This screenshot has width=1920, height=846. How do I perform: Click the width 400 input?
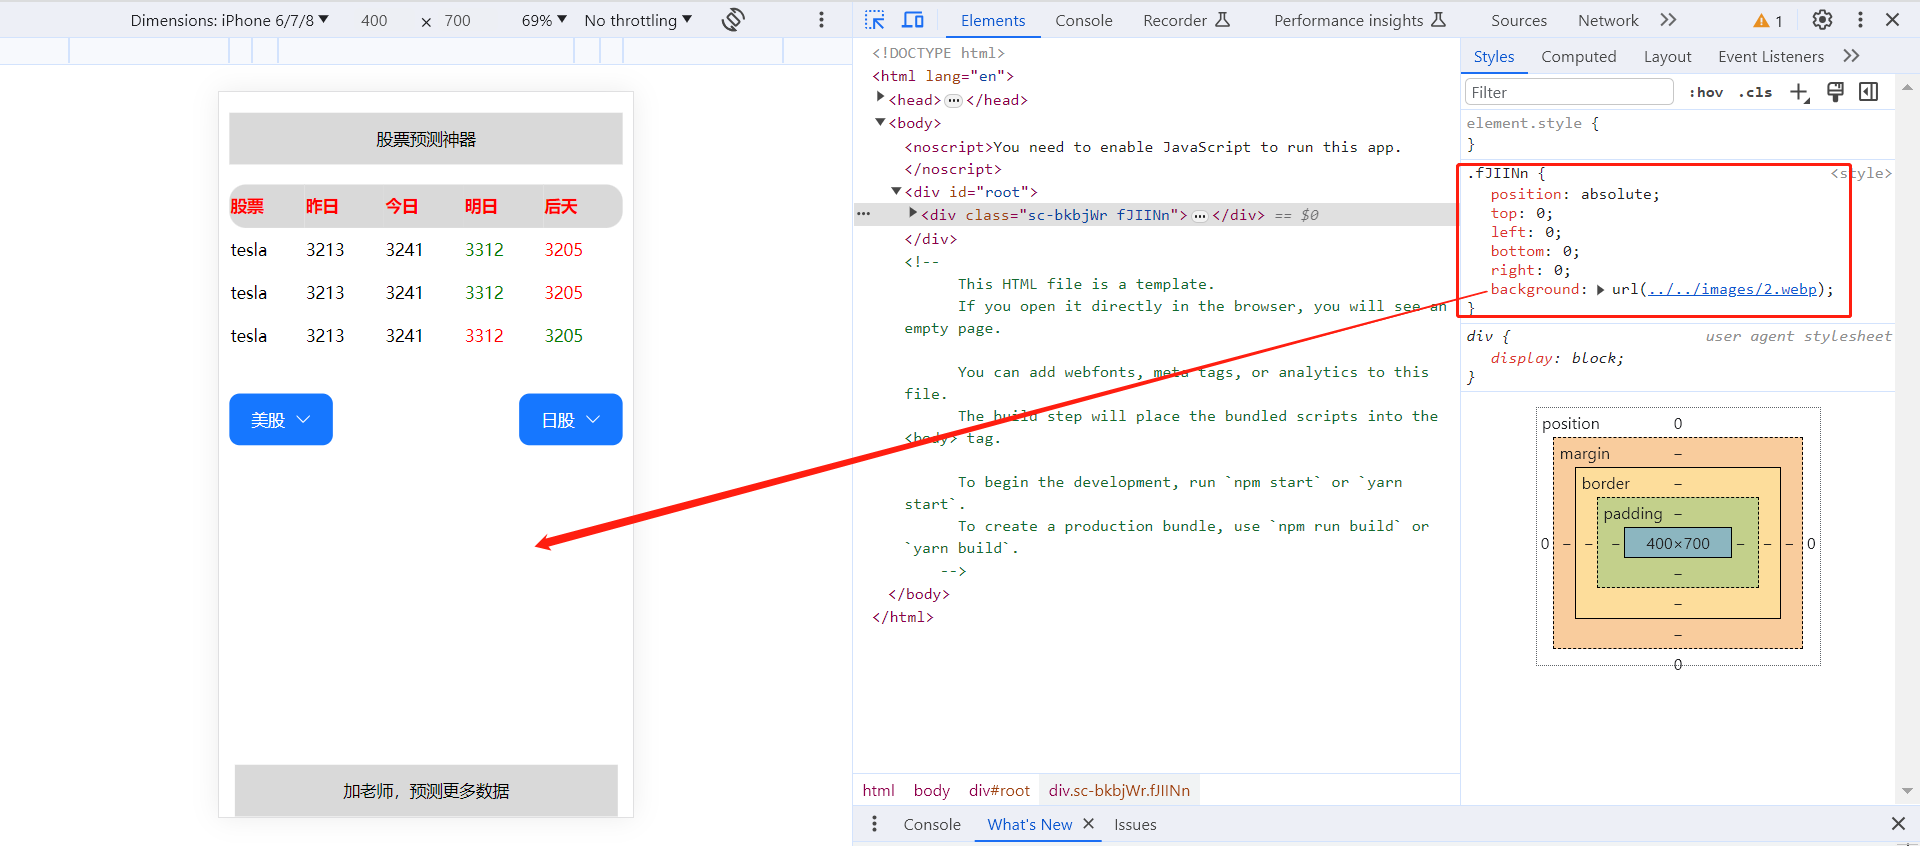[374, 20]
